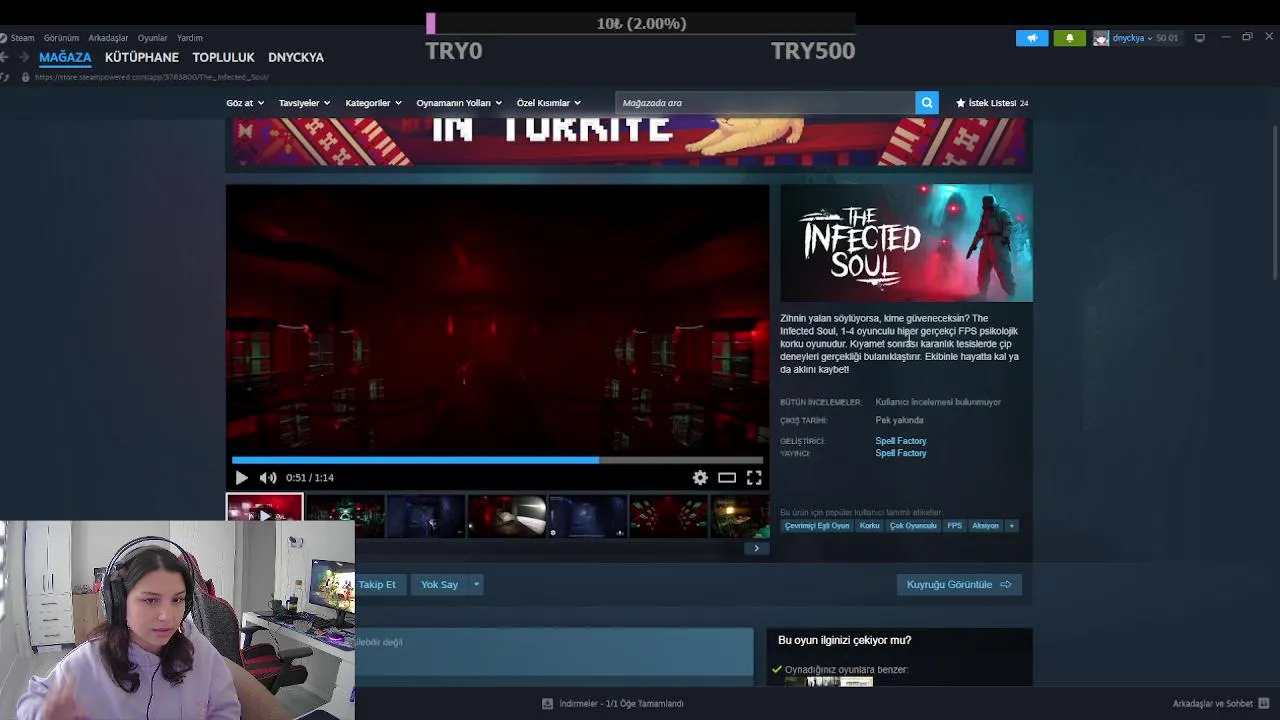Image resolution: width=1280 pixels, height=720 pixels.
Task: Expand the Tavsiyeler dropdown
Action: click(304, 103)
